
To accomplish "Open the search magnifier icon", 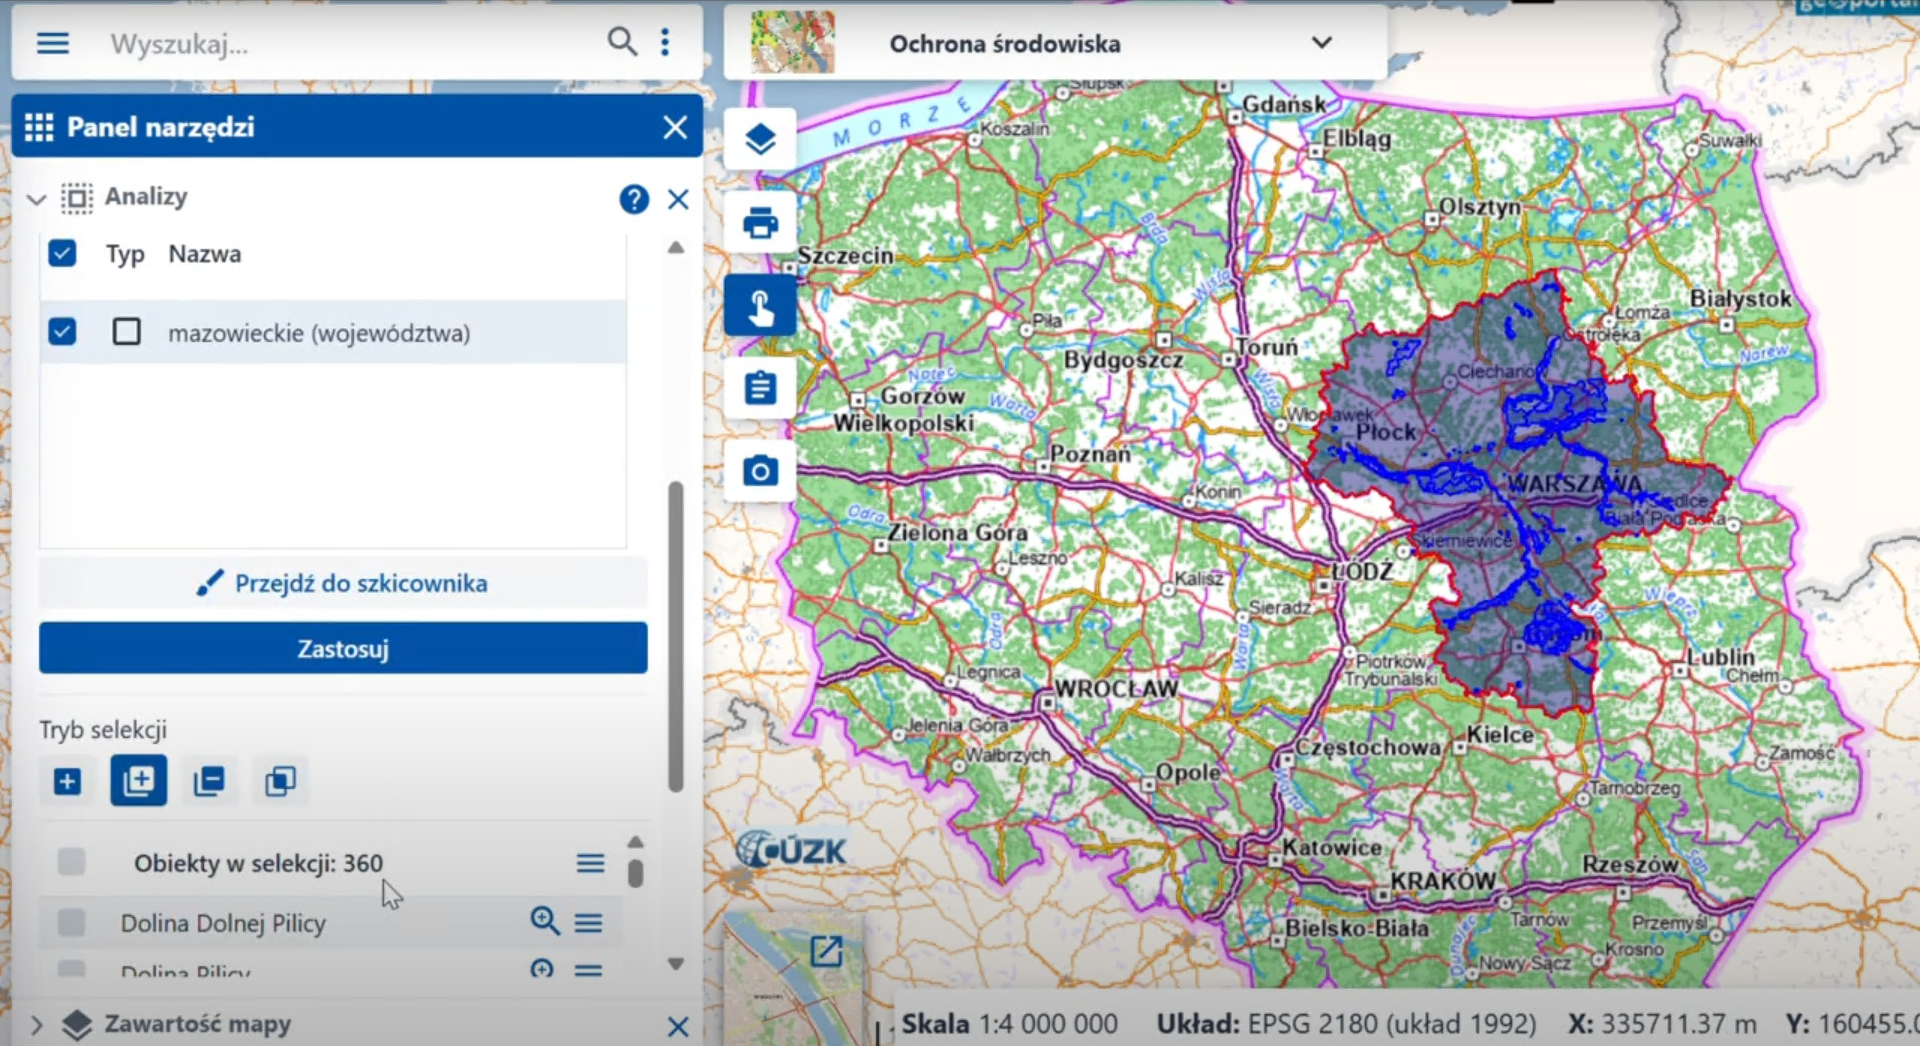I will click(x=622, y=42).
